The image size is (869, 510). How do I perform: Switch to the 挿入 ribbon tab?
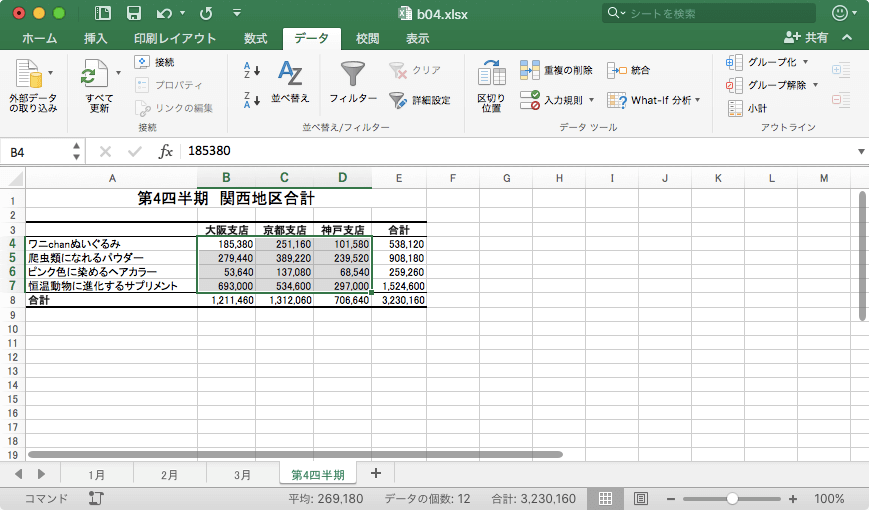click(95, 38)
